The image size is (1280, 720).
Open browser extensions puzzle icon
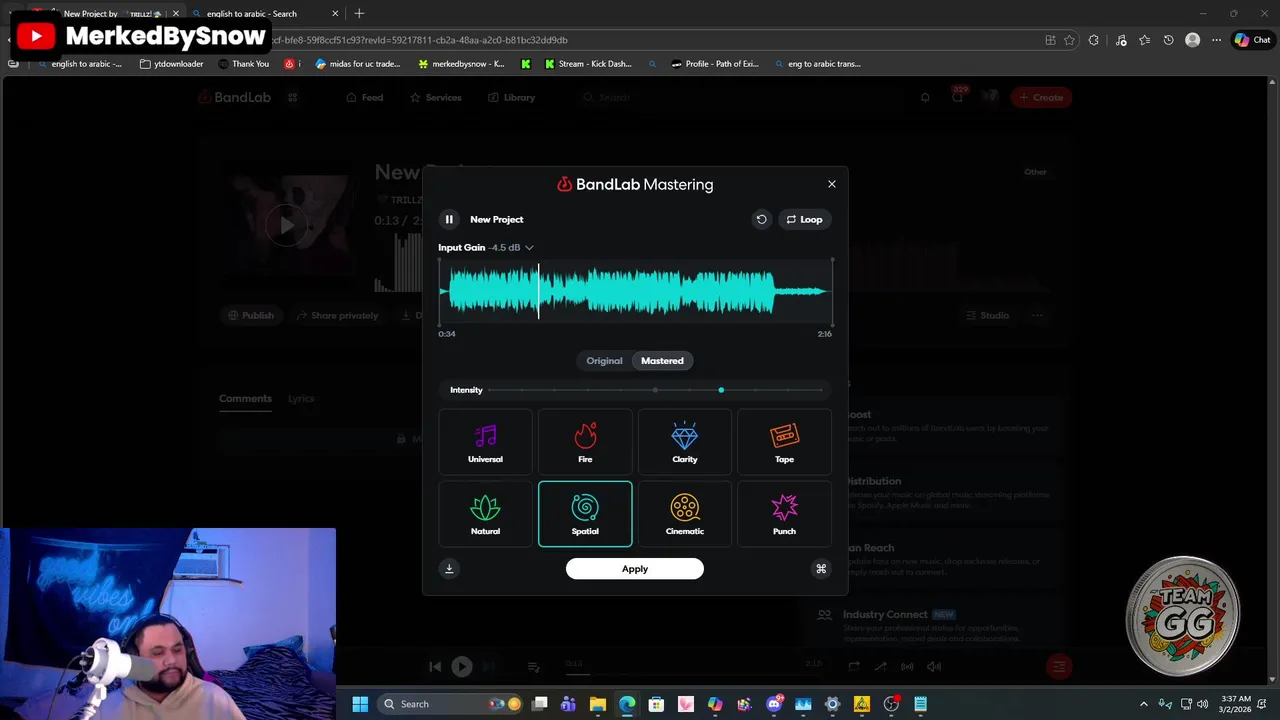1094,40
